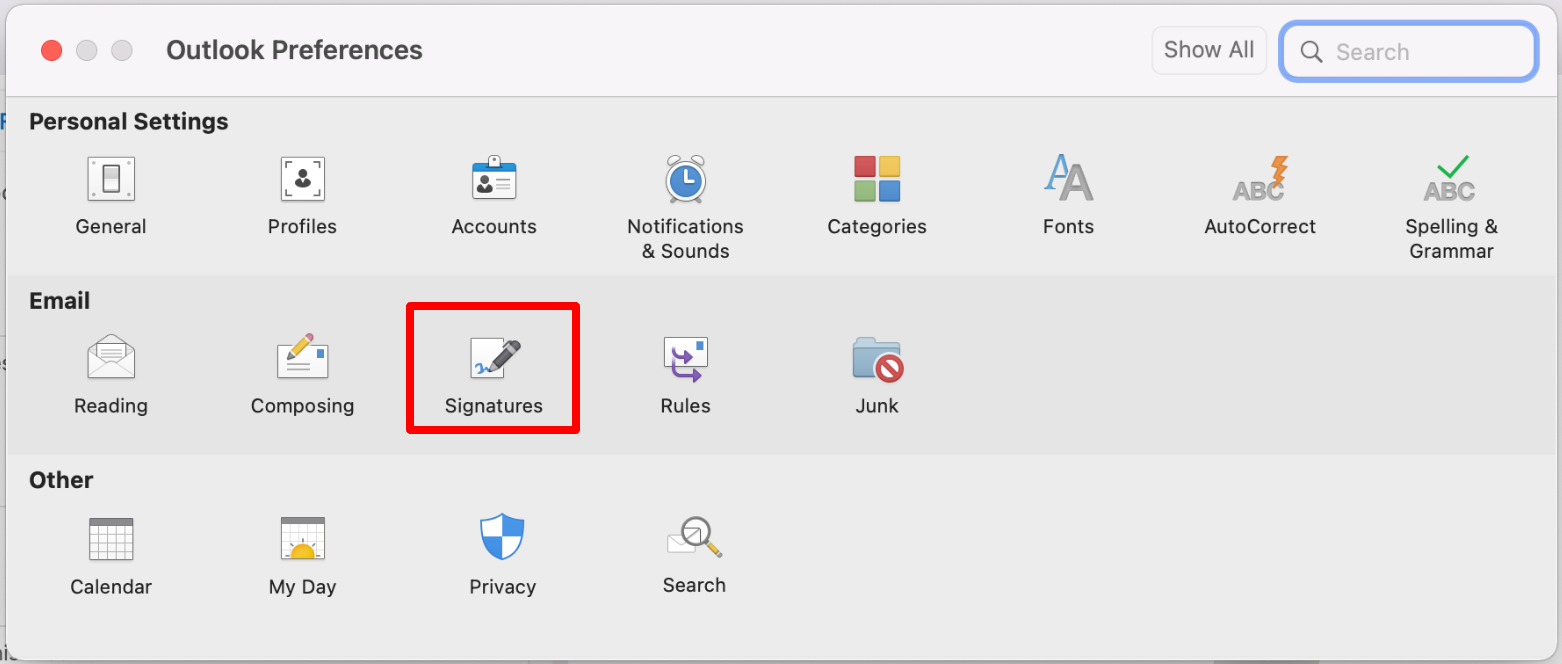Viewport: 1562px width, 664px height.
Task: Select the Profiles preferences icon
Action: (302, 192)
